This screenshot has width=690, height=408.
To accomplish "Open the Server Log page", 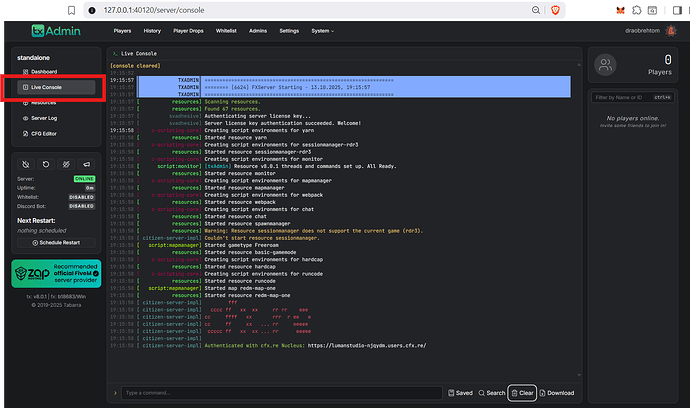I will pyautogui.click(x=44, y=118).
